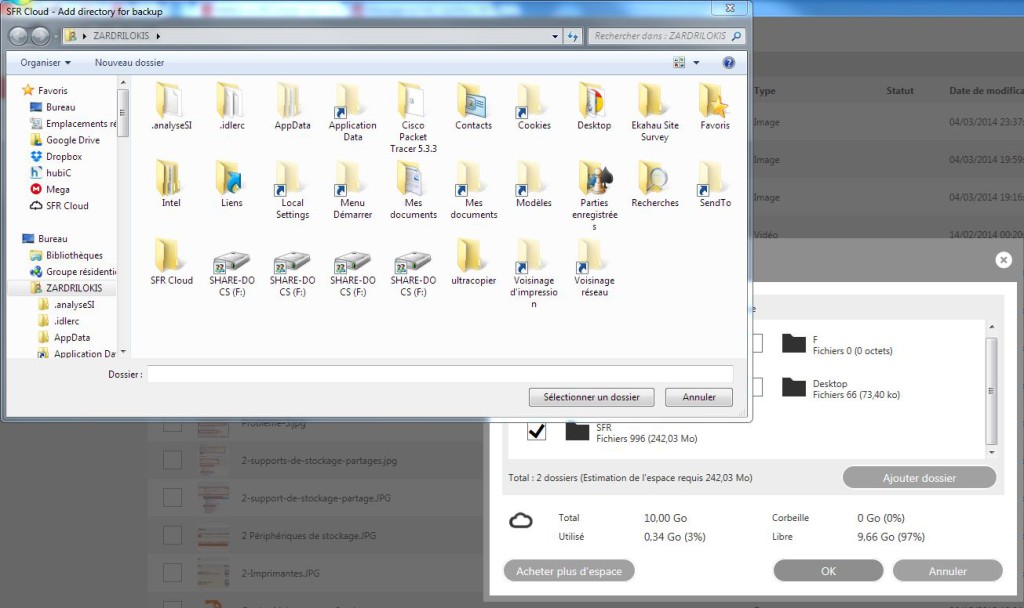Check the box next to 2-Imprimantes.JPG
Screen dimensions: 1024x608
point(172,572)
